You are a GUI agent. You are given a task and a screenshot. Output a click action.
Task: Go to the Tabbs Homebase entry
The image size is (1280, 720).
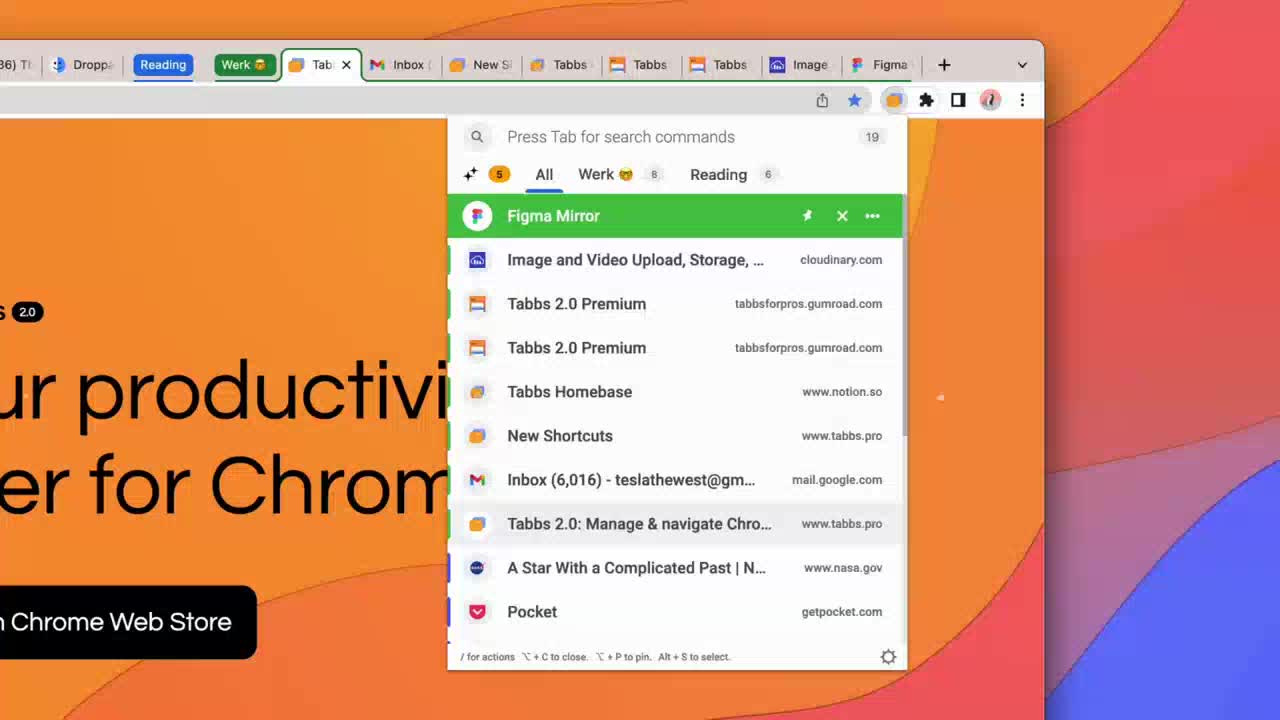[x=676, y=392]
